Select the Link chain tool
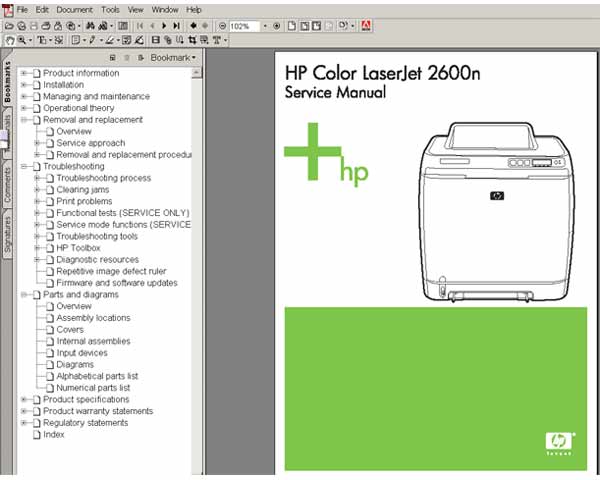Screen dimensions: 600x480 click(x=168, y=40)
